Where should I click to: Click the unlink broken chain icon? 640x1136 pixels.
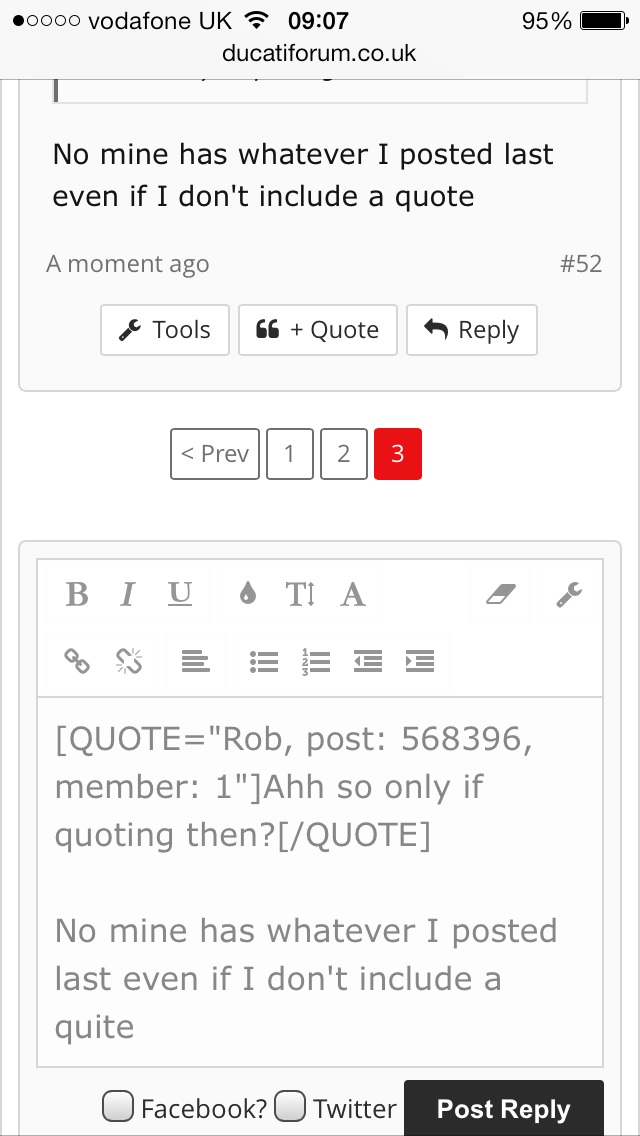tap(129, 661)
